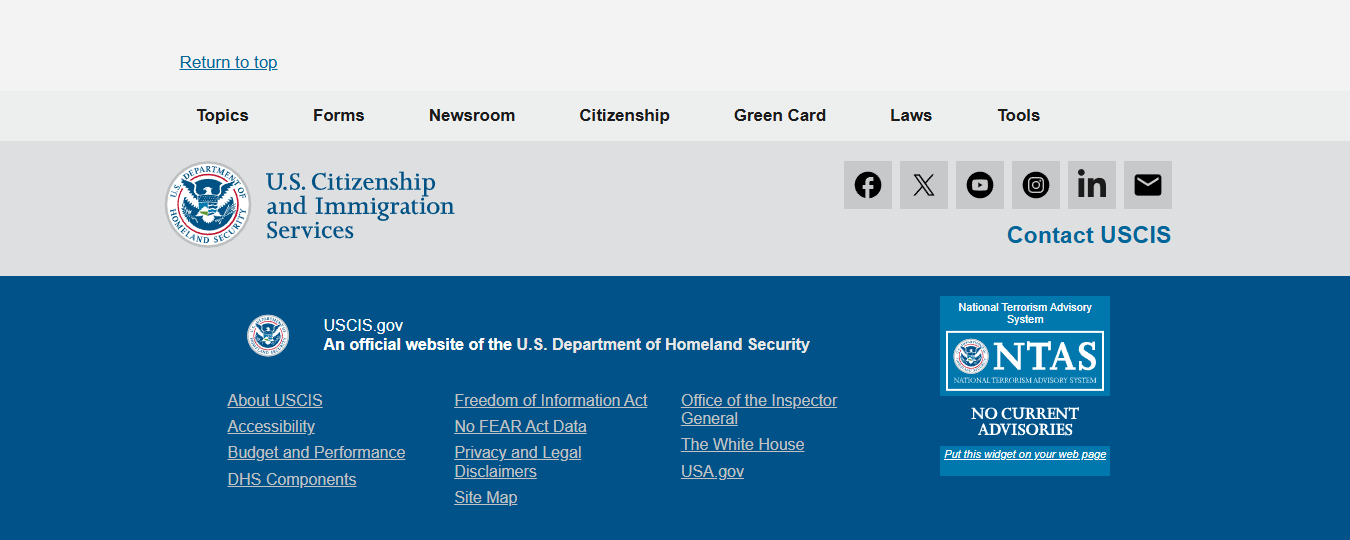Click the Return to top link
The height and width of the screenshot is (540, 1350).
pos(228,62)
